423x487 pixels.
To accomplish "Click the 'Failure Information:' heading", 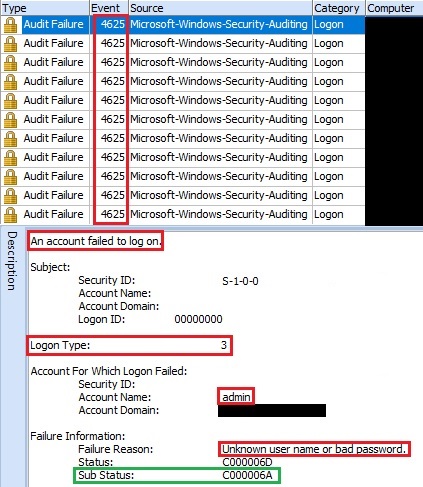I will 77,436.
